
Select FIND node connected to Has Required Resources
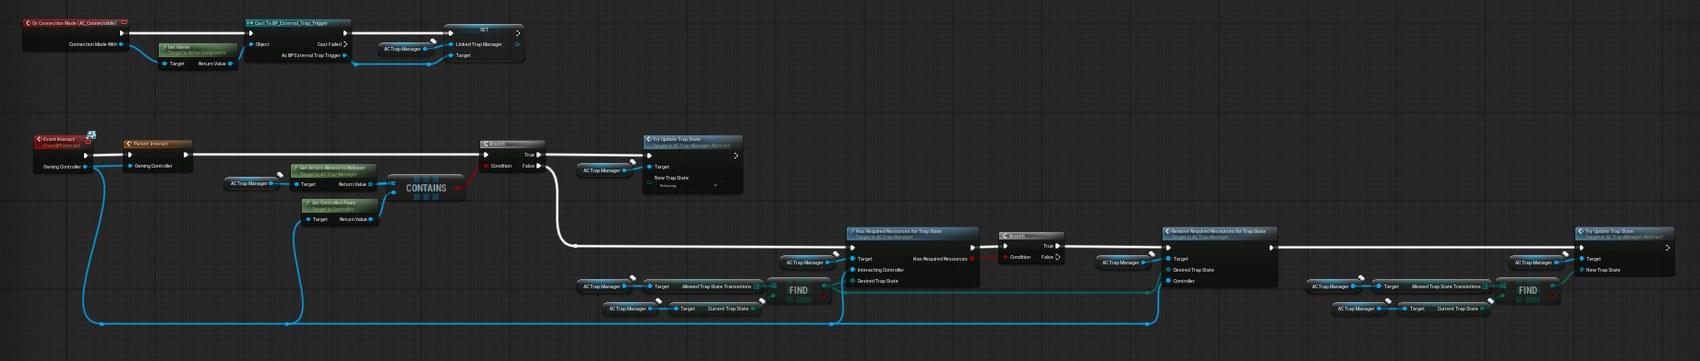[798, 291]
